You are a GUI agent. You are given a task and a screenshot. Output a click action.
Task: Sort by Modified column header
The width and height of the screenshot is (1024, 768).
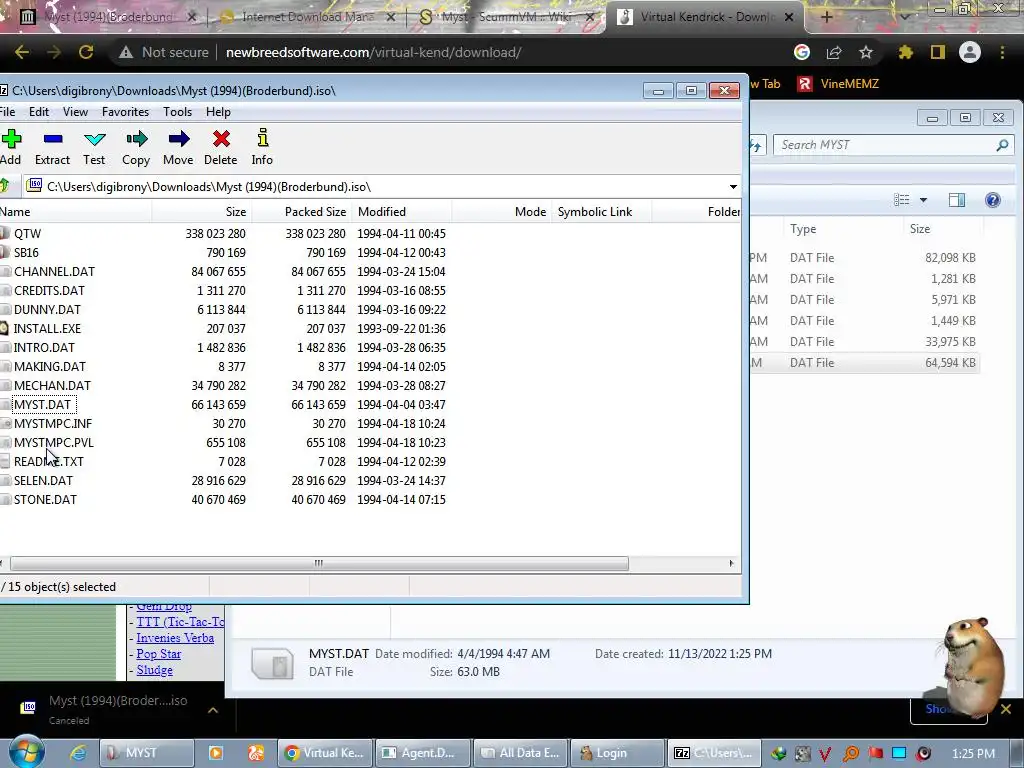402,212
